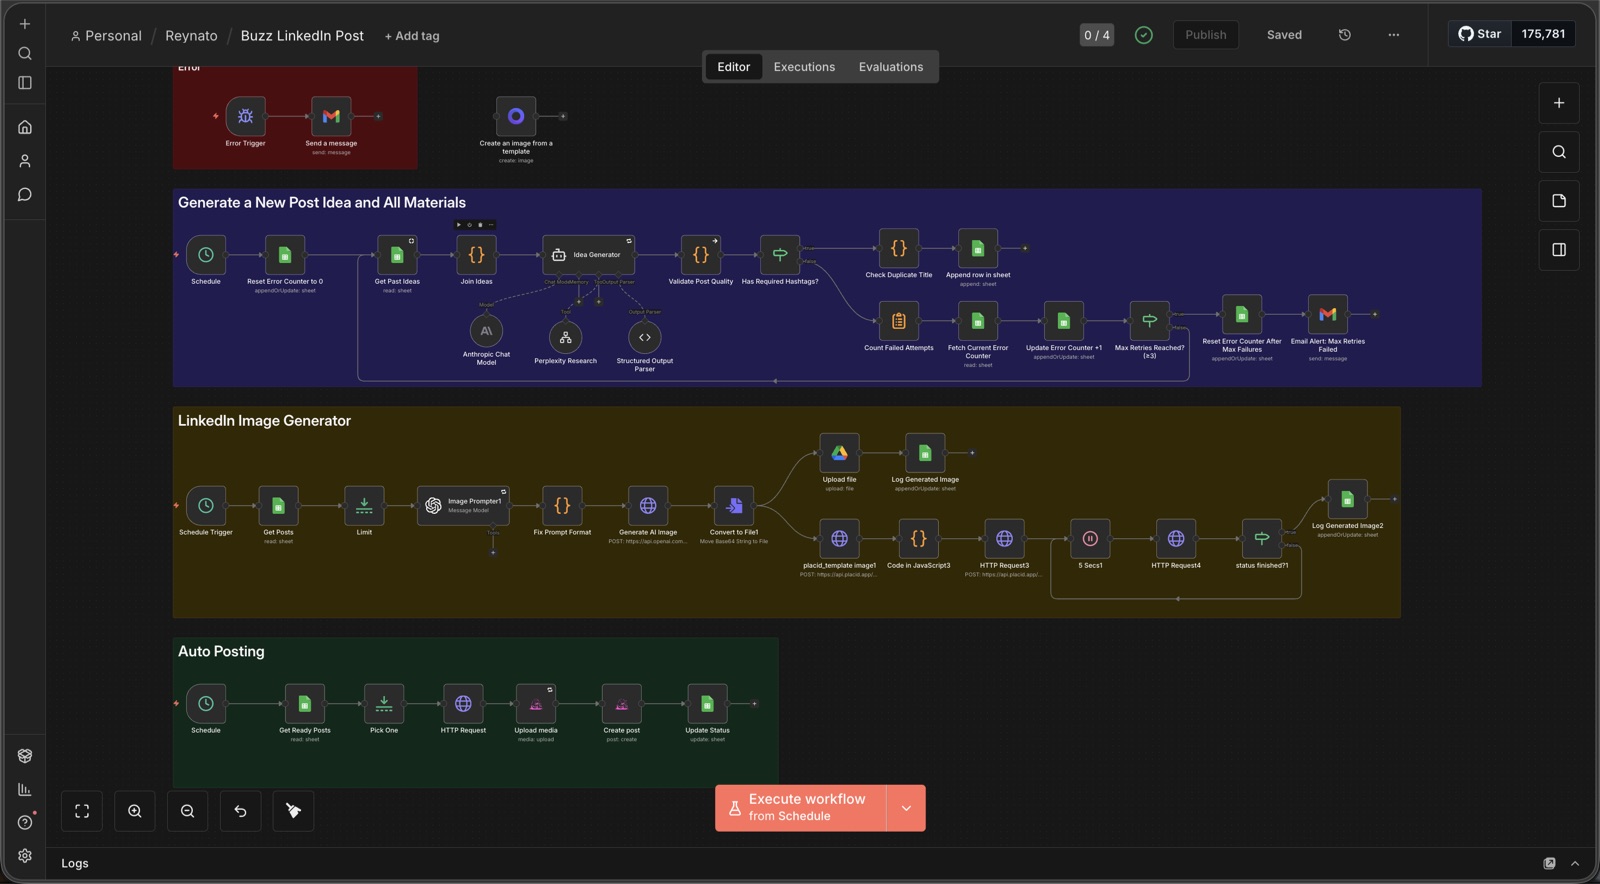Open the Check Duplicate Title node
The width and height of the screenshot is (1600, 884).
(x=899, y=248)
